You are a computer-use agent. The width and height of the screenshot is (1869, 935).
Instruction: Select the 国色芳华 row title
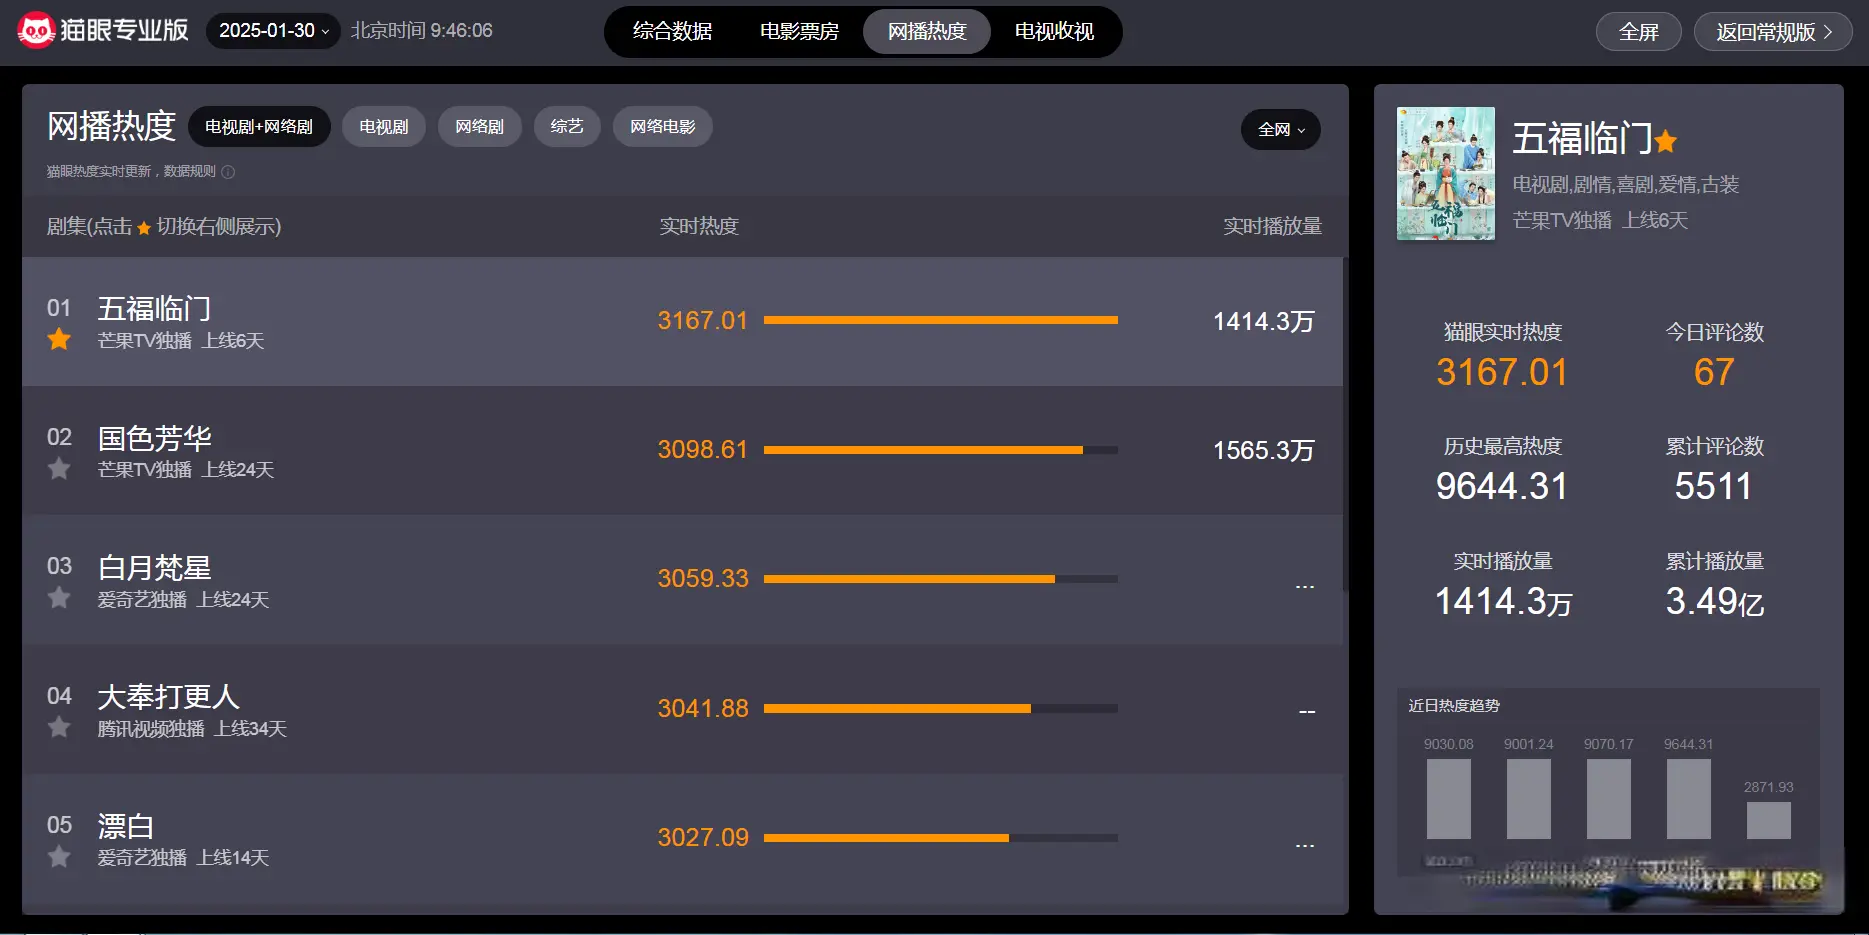coord(154,437)
